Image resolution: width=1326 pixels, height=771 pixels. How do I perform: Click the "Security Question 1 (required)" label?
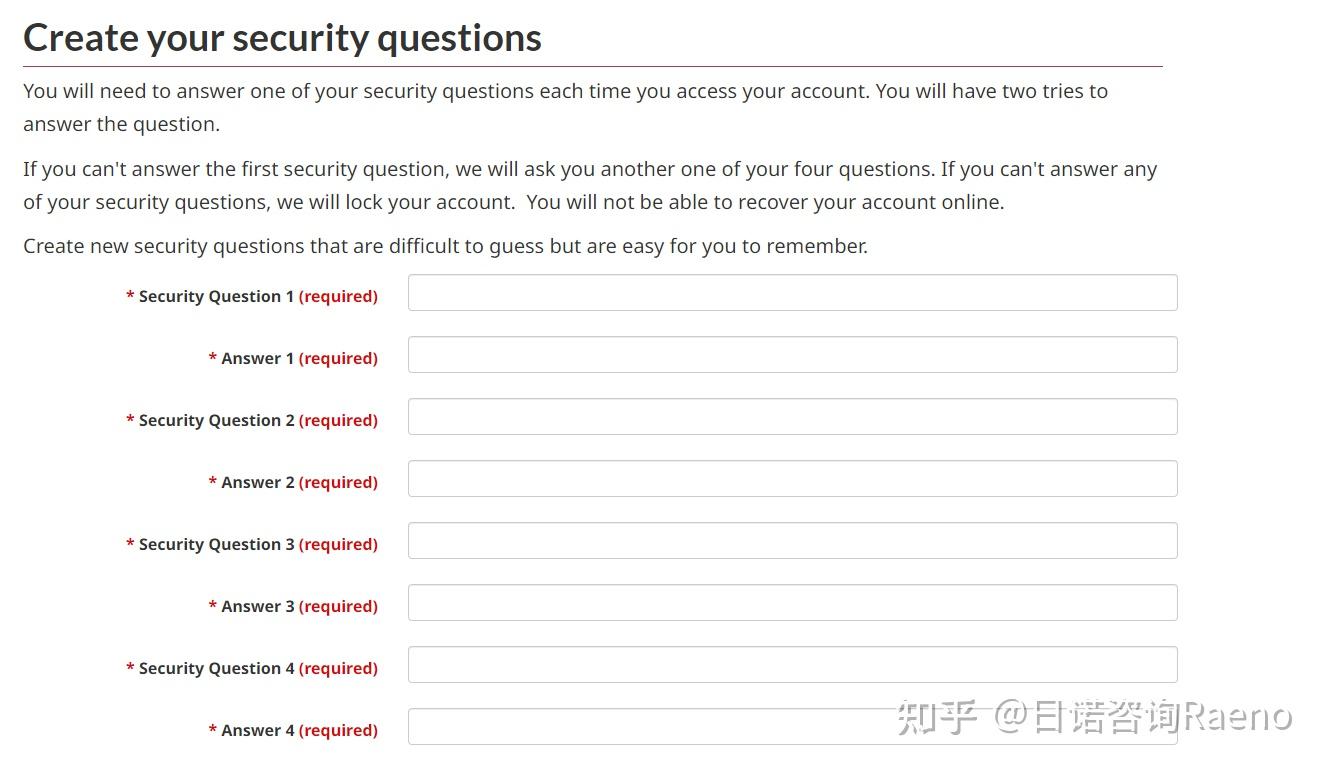tap(252, 296)
